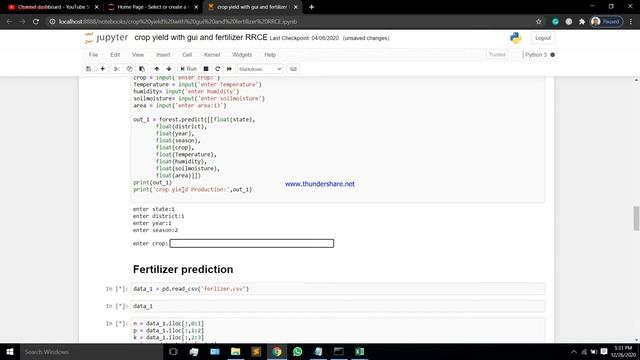Rename notebook title crop yield with gui
Viewport: 640px width, 360px height.
coord(201,38)
